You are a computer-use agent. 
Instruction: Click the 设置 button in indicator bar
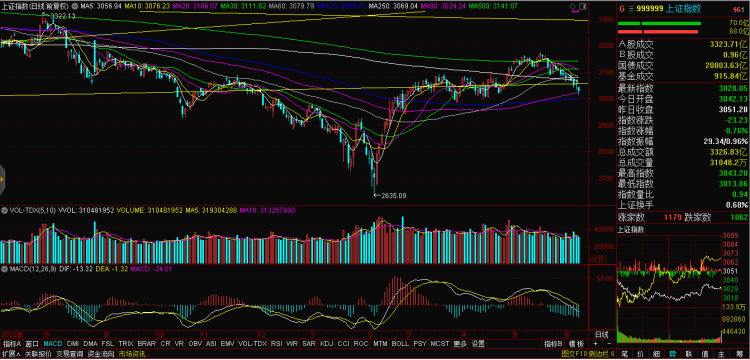tap(478, 344)
